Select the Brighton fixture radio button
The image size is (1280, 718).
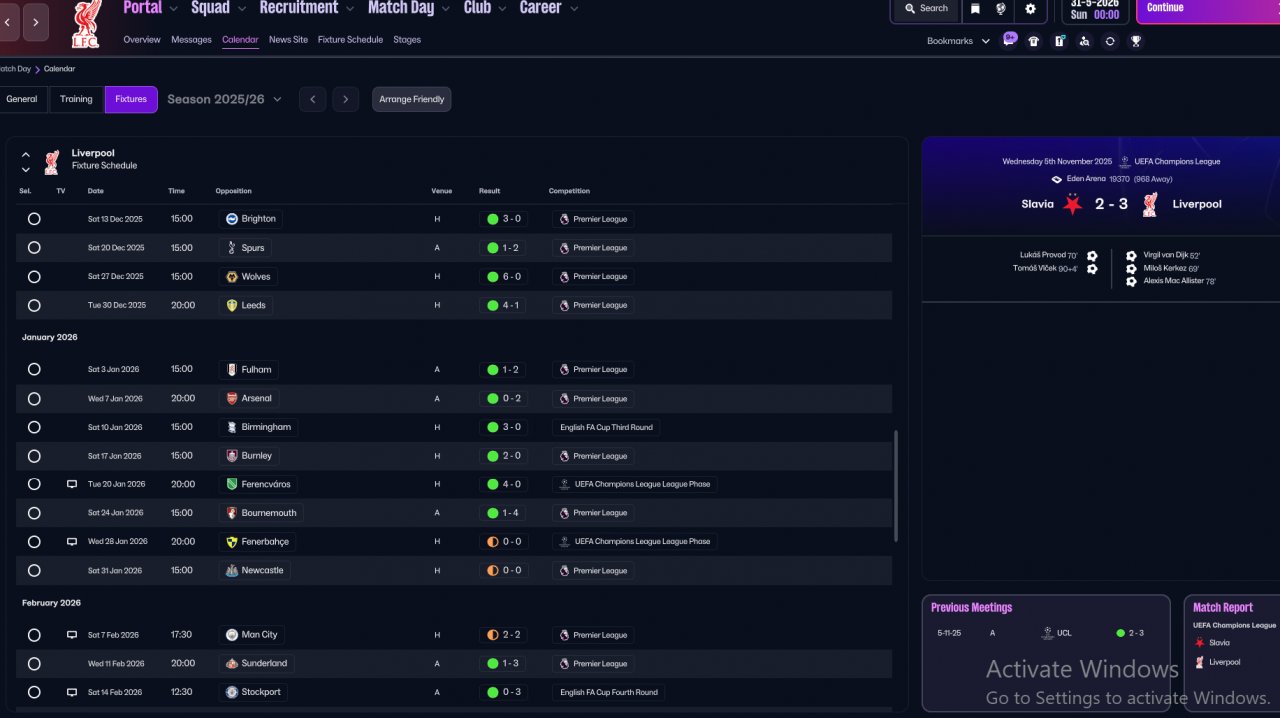point(34,219)
